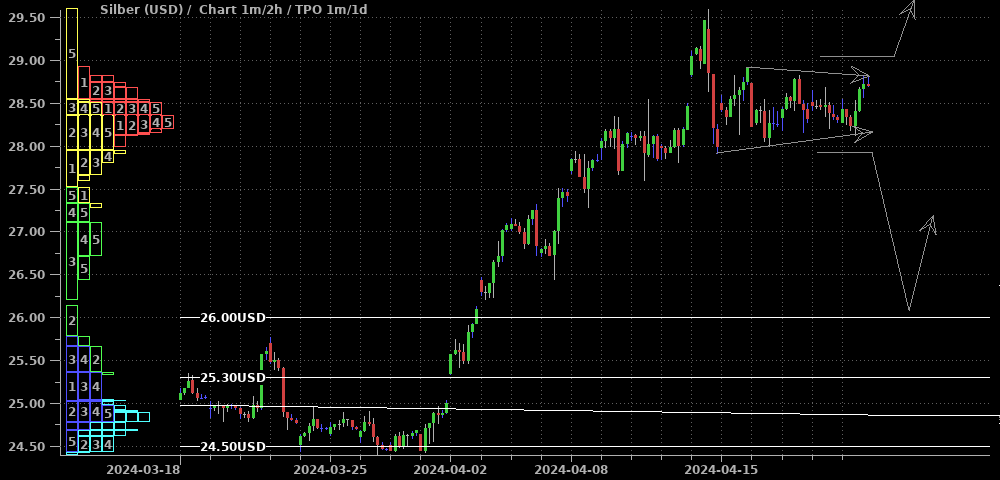1000x480 pixels.
Task: Click the 26.00USD horizontal line label
Action: click(x=233, y=317)
